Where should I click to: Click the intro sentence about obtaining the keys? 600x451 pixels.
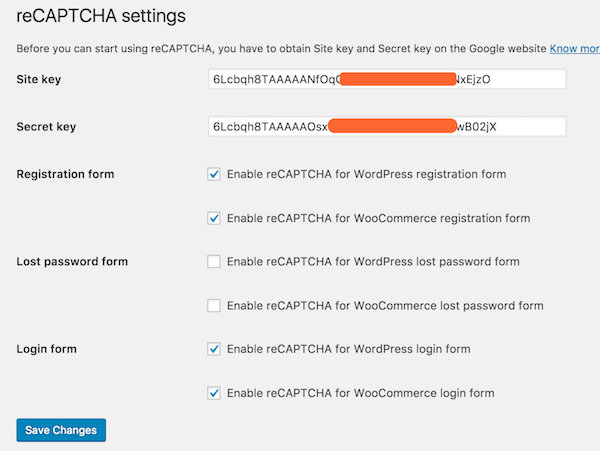click(280, 48)
